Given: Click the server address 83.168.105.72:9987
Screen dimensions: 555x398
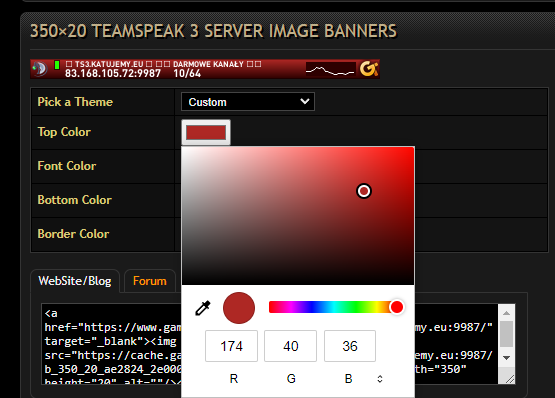Looking at the screenshot, I should click(113, 73).
